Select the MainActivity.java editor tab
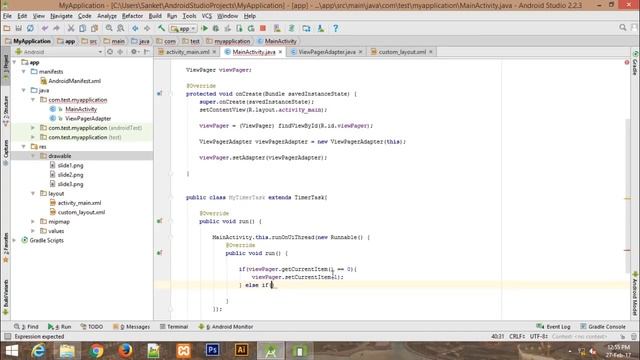 [x=254, y=52]
